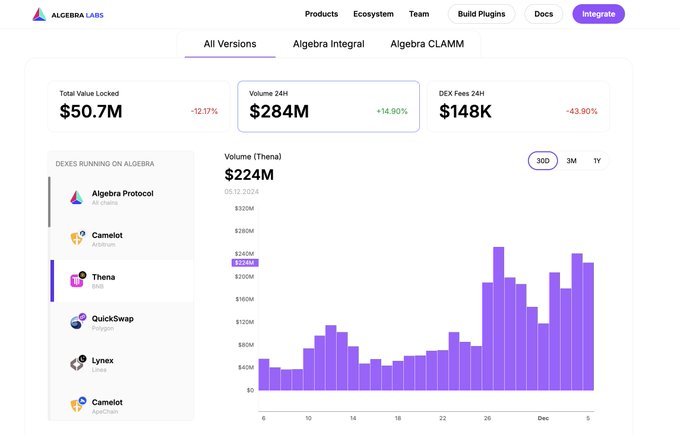This screenshot has width=680, height=435.
Task: Click the Lynex Linea icon
Action: [78, 363]
